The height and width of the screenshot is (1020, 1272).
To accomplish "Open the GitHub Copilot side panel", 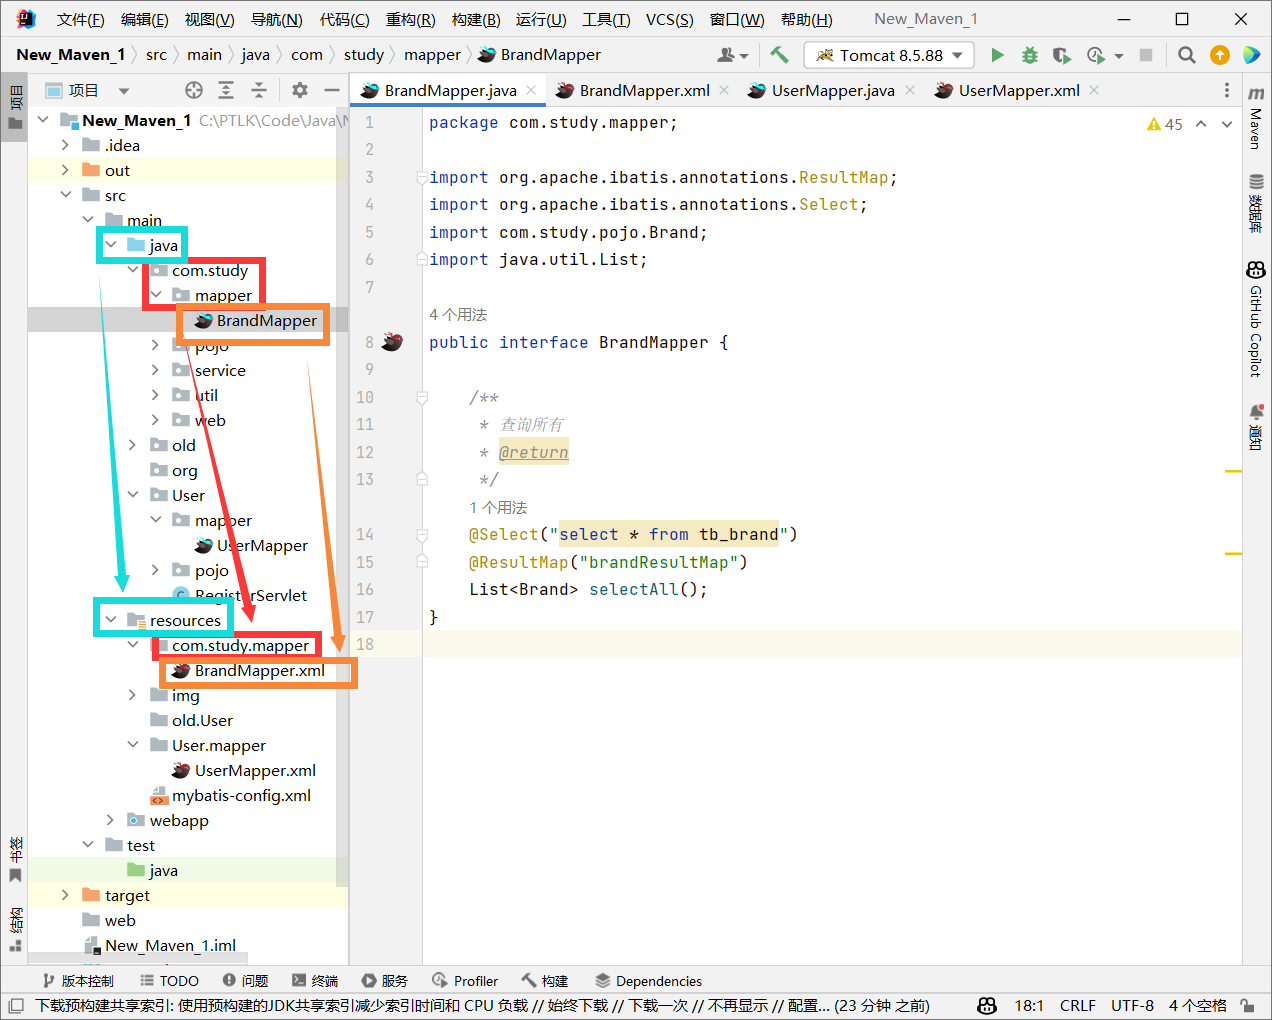I will (1256, 320).
